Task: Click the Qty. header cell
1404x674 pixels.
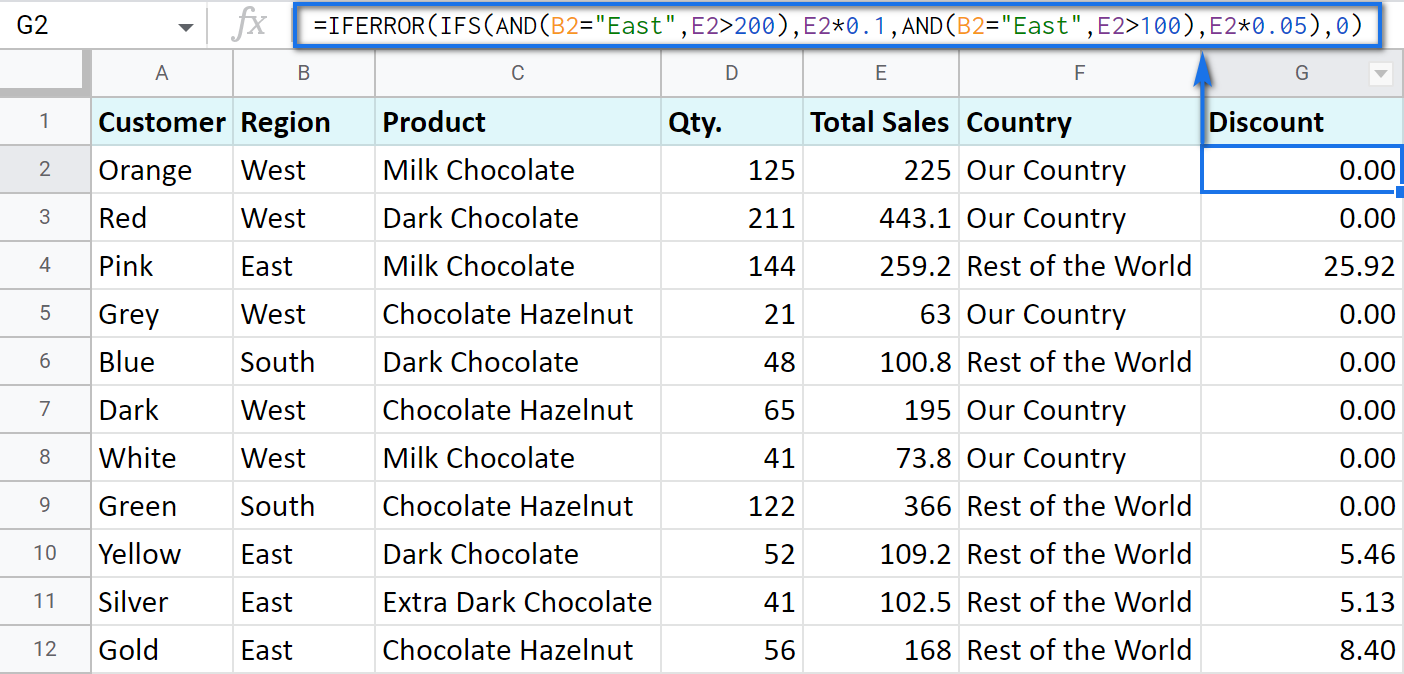Action: pos(731,121)
